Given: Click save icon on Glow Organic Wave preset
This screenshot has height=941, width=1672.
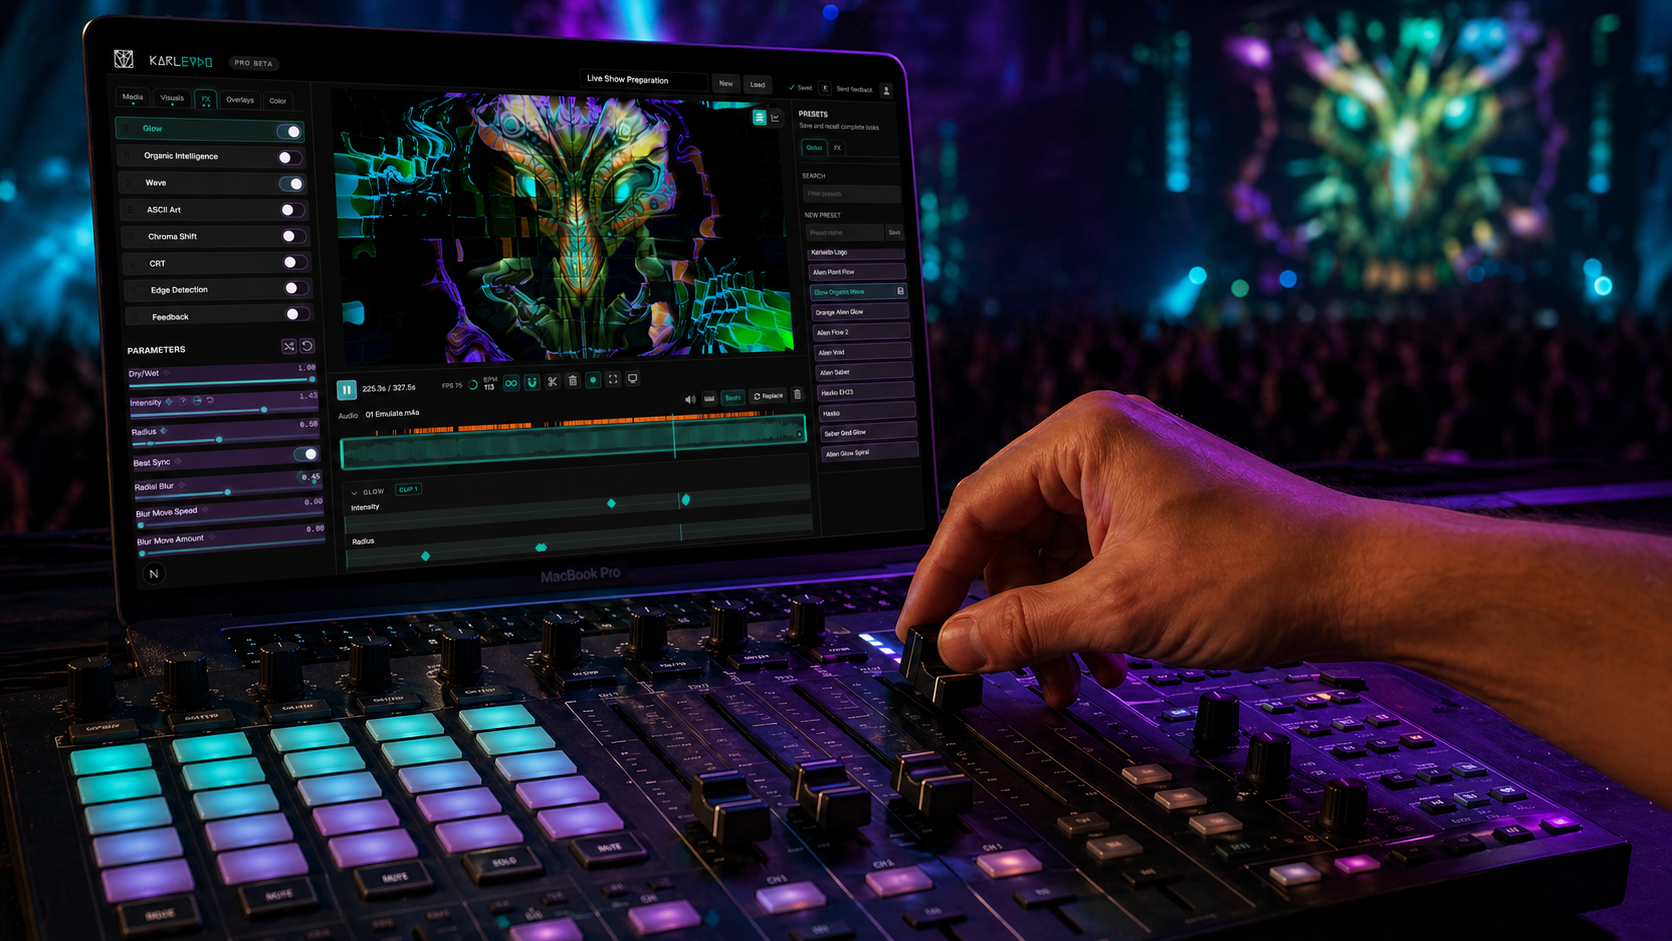Looking at the screenshot, I should coord(900,292).
